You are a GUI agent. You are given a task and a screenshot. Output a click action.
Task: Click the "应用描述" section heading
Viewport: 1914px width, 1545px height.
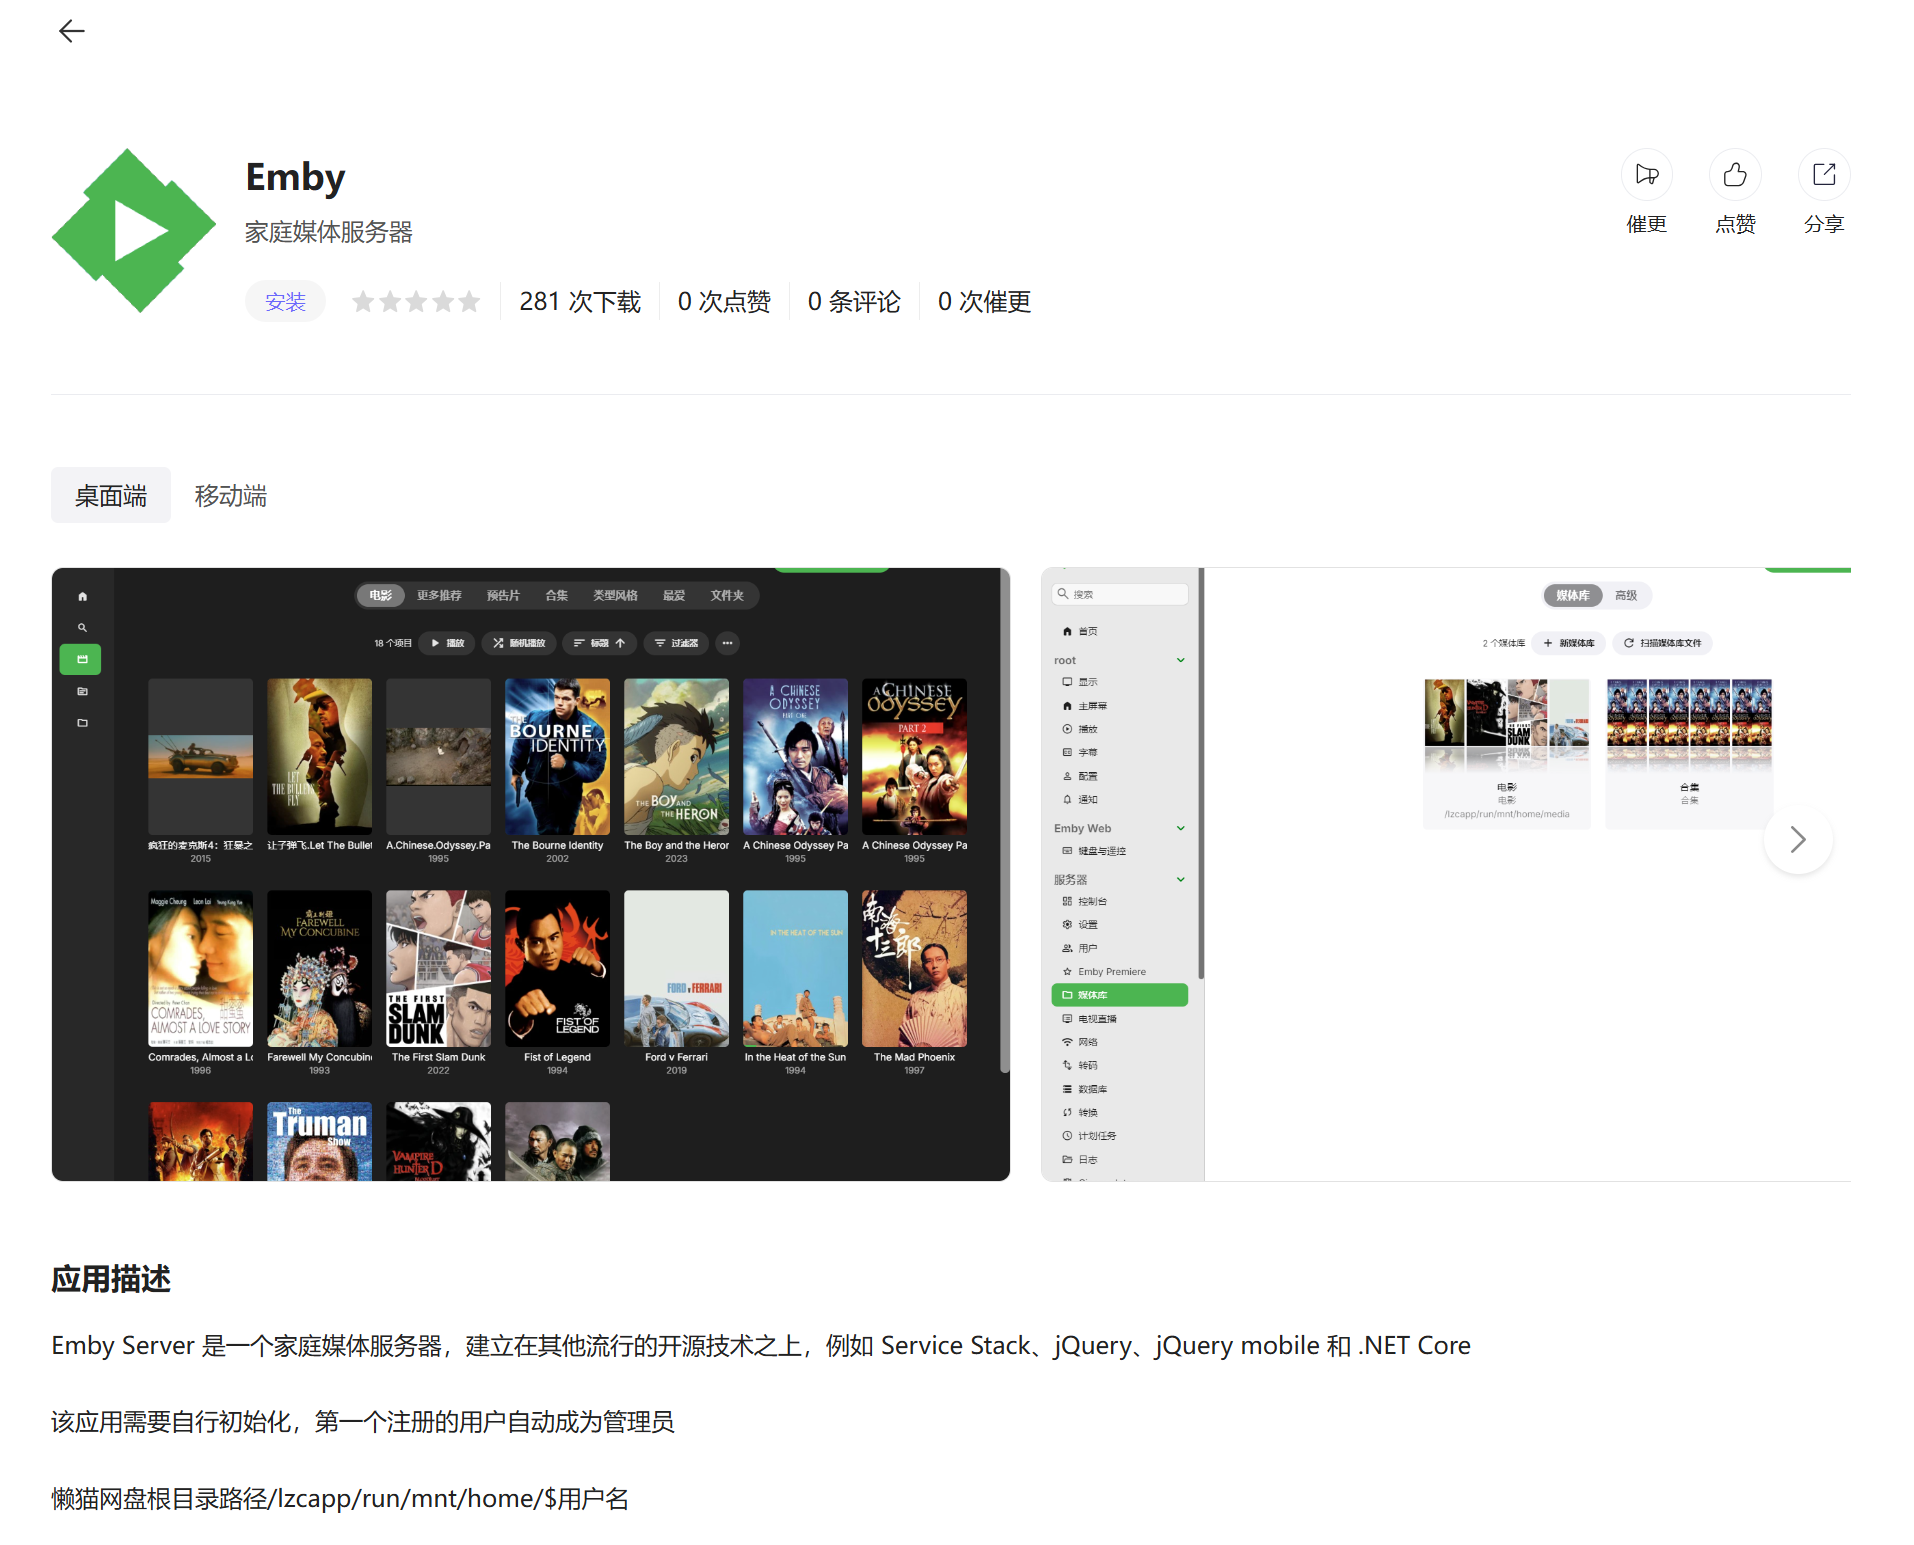[111, 1280]
